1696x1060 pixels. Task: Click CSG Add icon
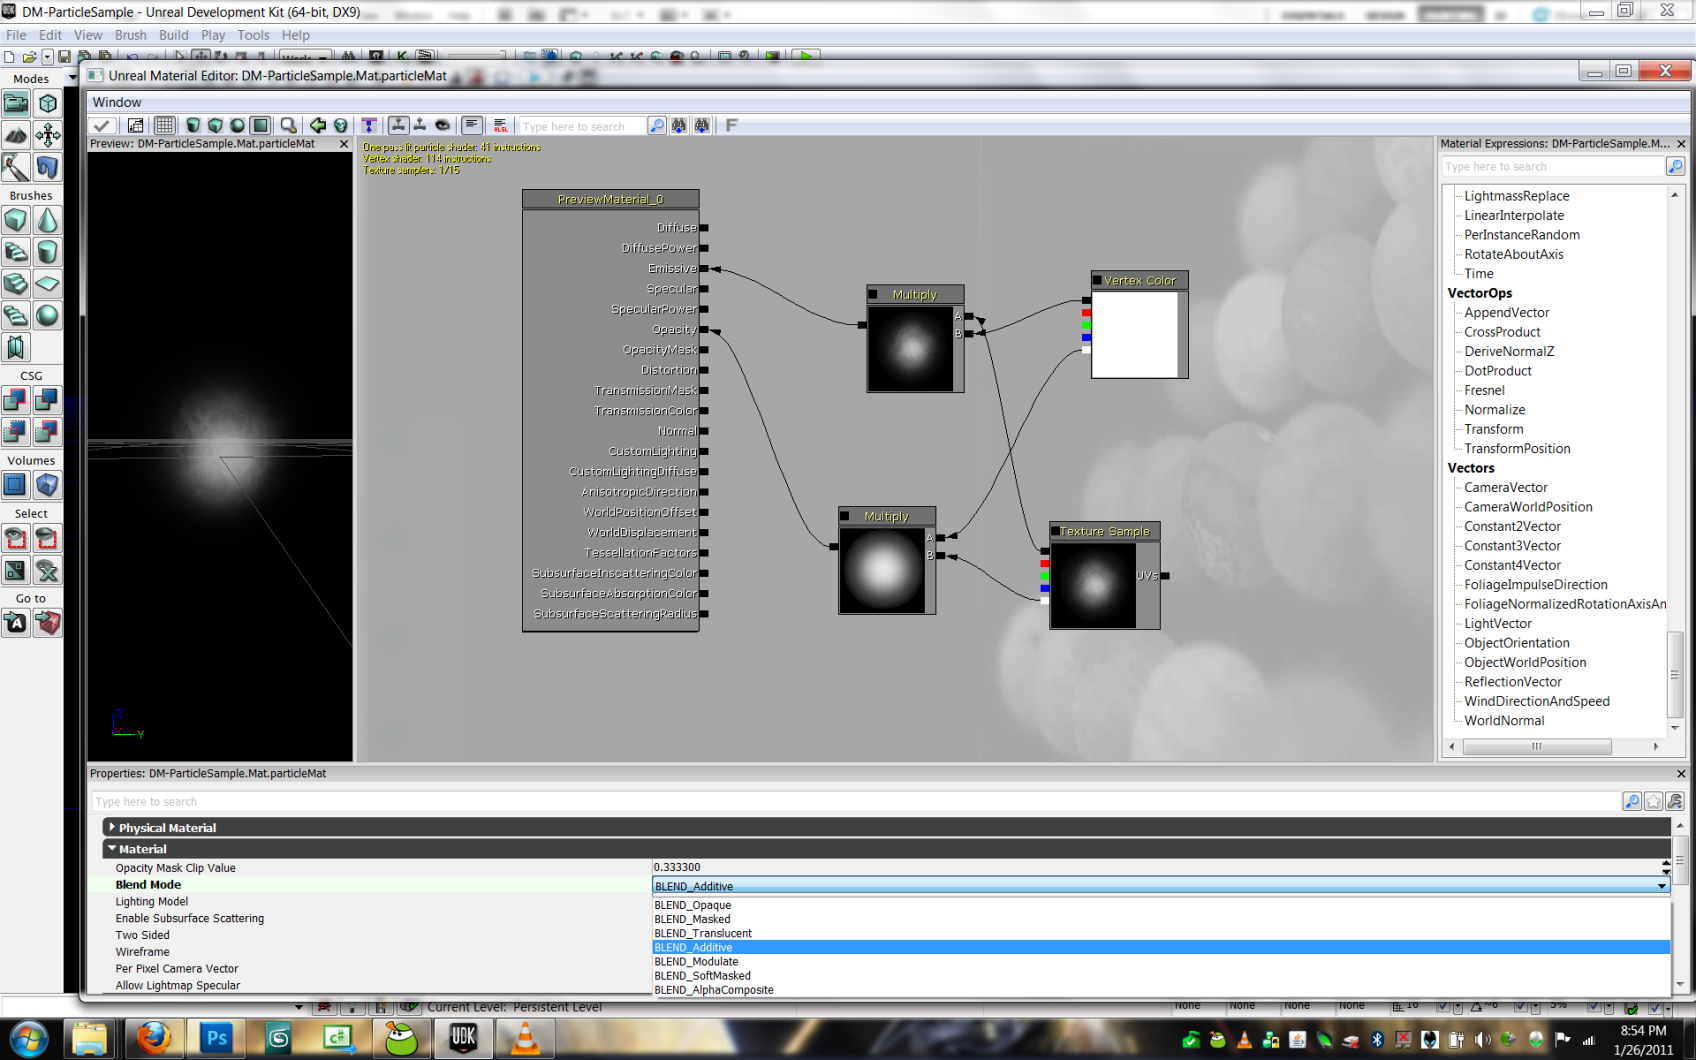[x=16, y=400]
